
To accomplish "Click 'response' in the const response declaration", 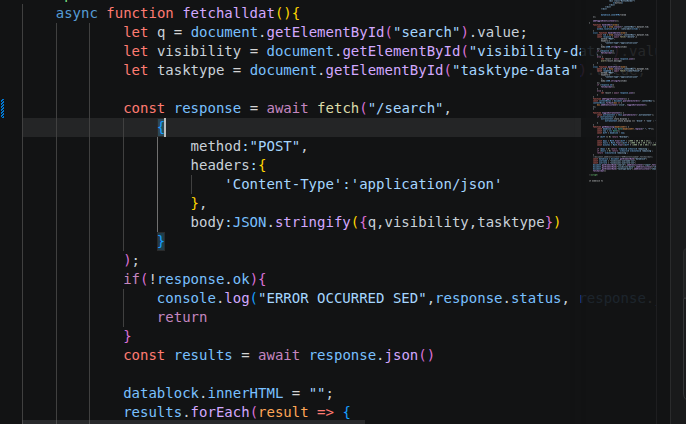I will [x=207, y=109].
